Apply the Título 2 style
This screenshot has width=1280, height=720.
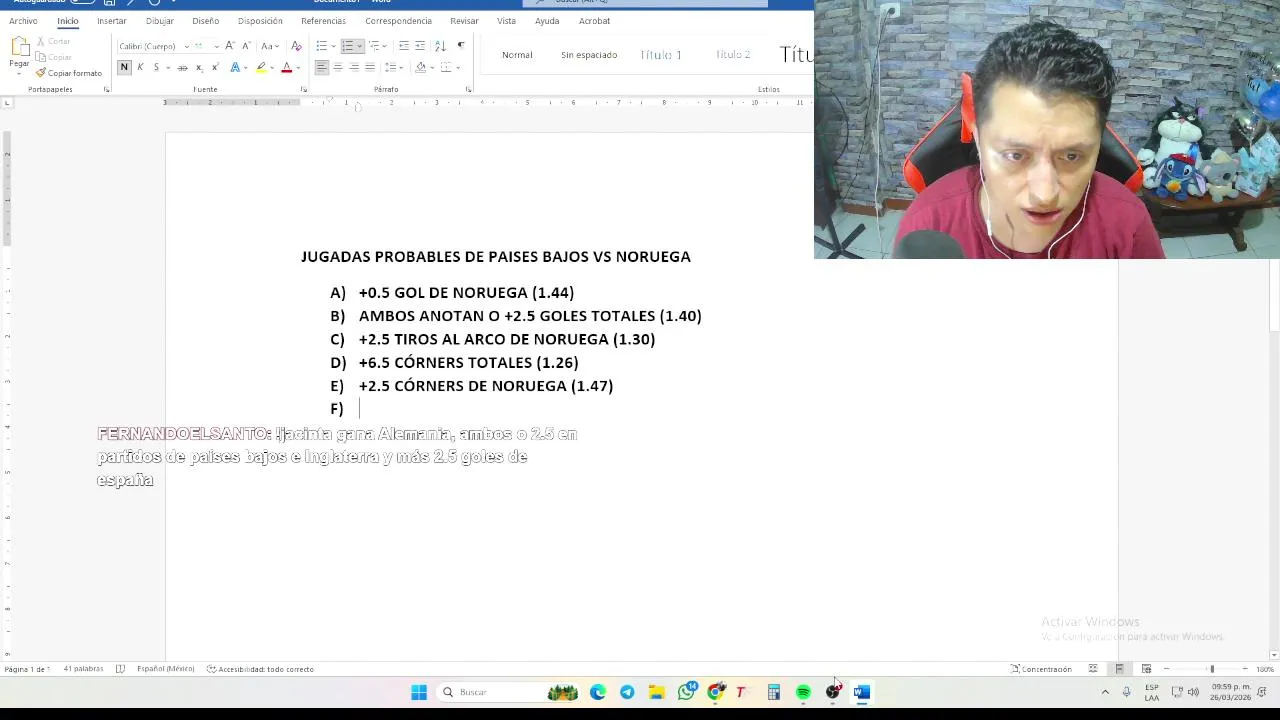click(733, 55)
